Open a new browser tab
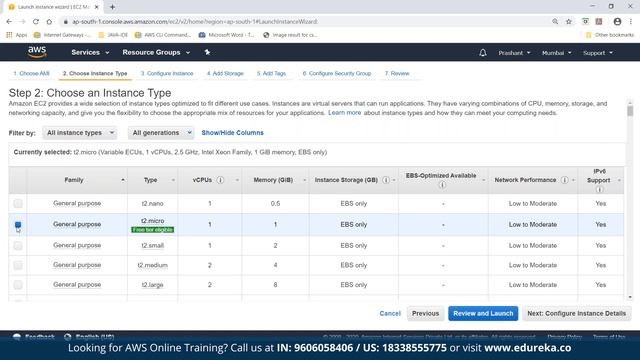Screen dimensions: 640x360 click(112, 7)
